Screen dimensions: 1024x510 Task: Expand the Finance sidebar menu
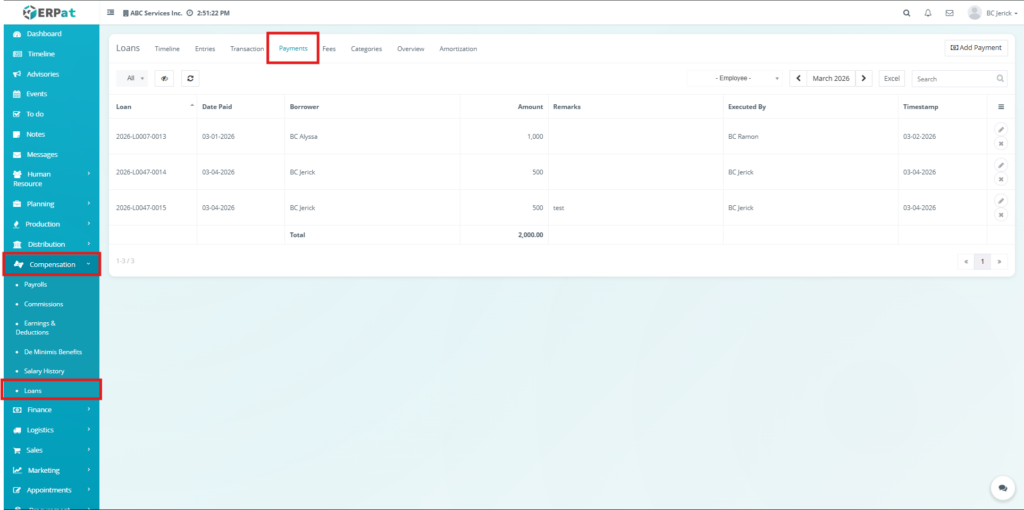[x=50, y=410]
